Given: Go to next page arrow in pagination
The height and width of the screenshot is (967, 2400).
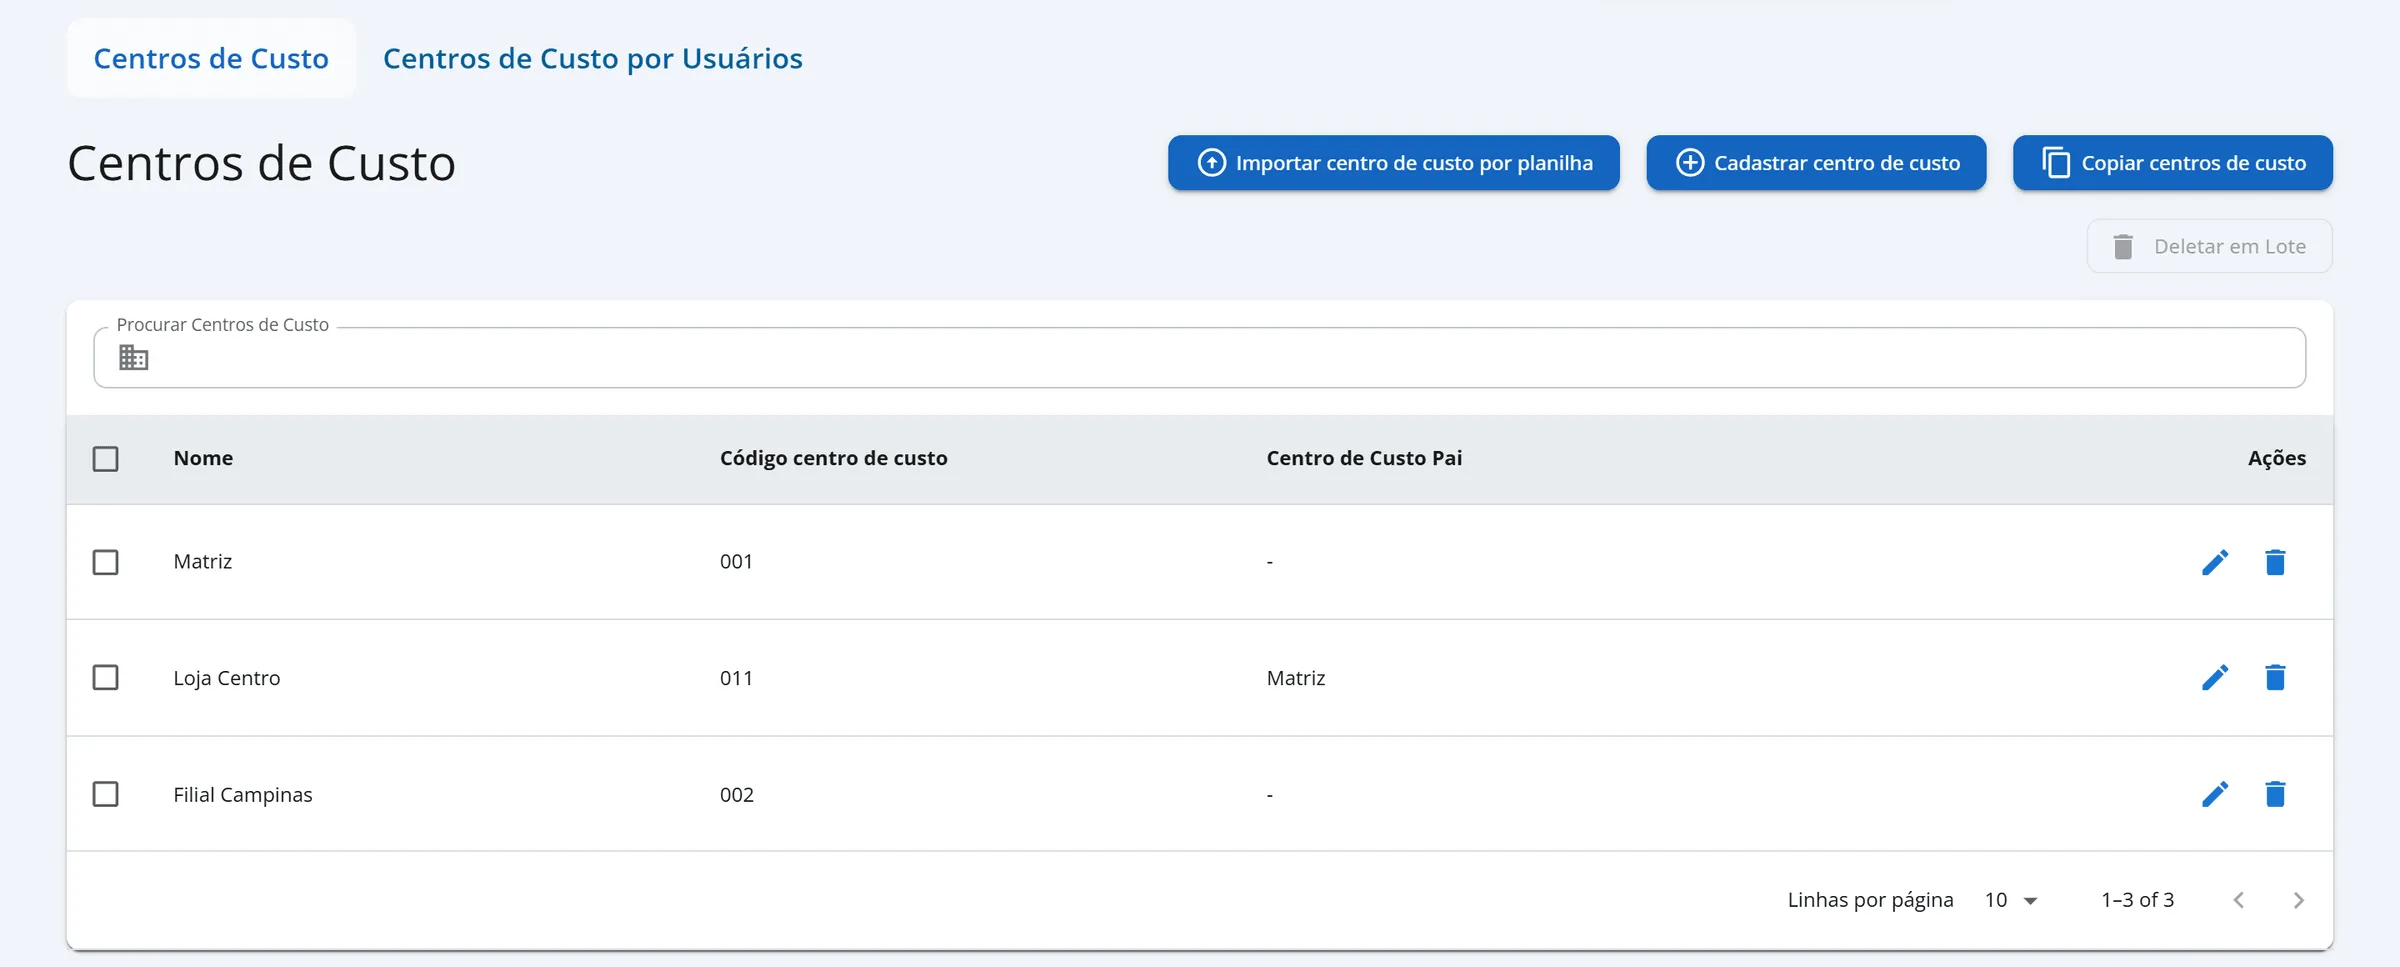Looking at the screenshot, I should pyautogui.click(x=2298, y=900).
